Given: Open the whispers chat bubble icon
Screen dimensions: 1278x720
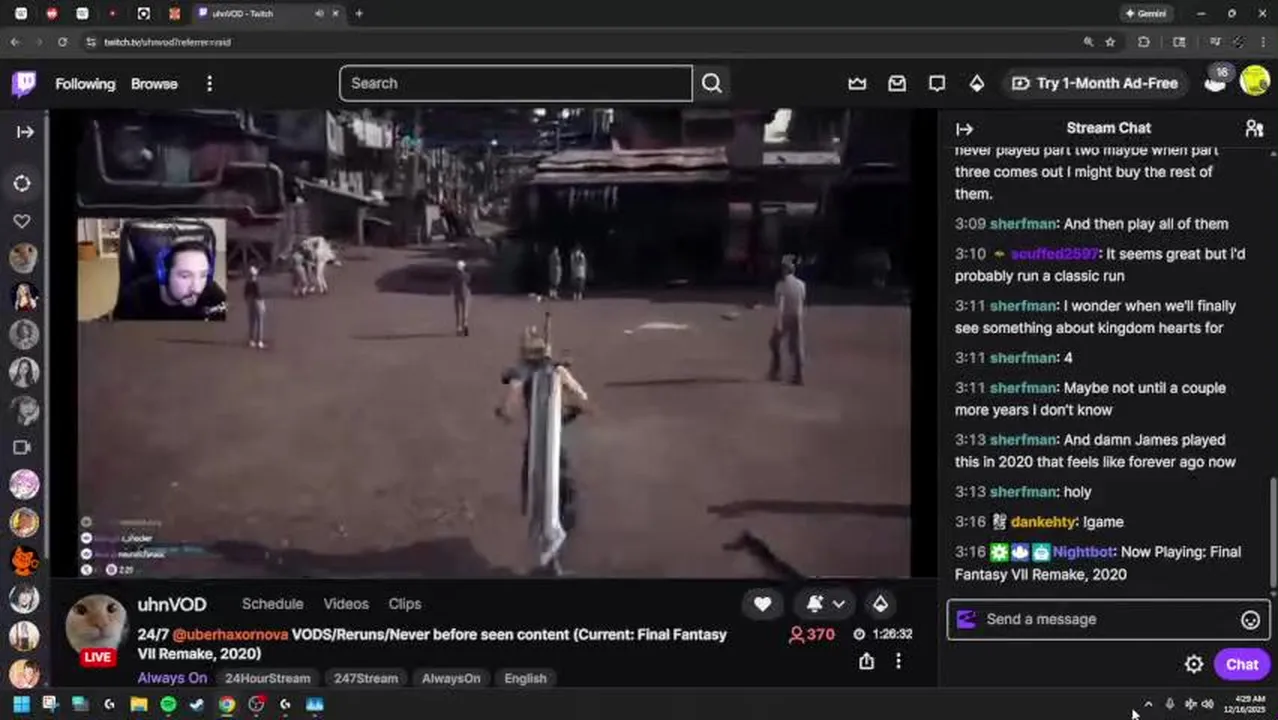Looking at the screenshot, I should pyautogui.click(x=937, y=84).
